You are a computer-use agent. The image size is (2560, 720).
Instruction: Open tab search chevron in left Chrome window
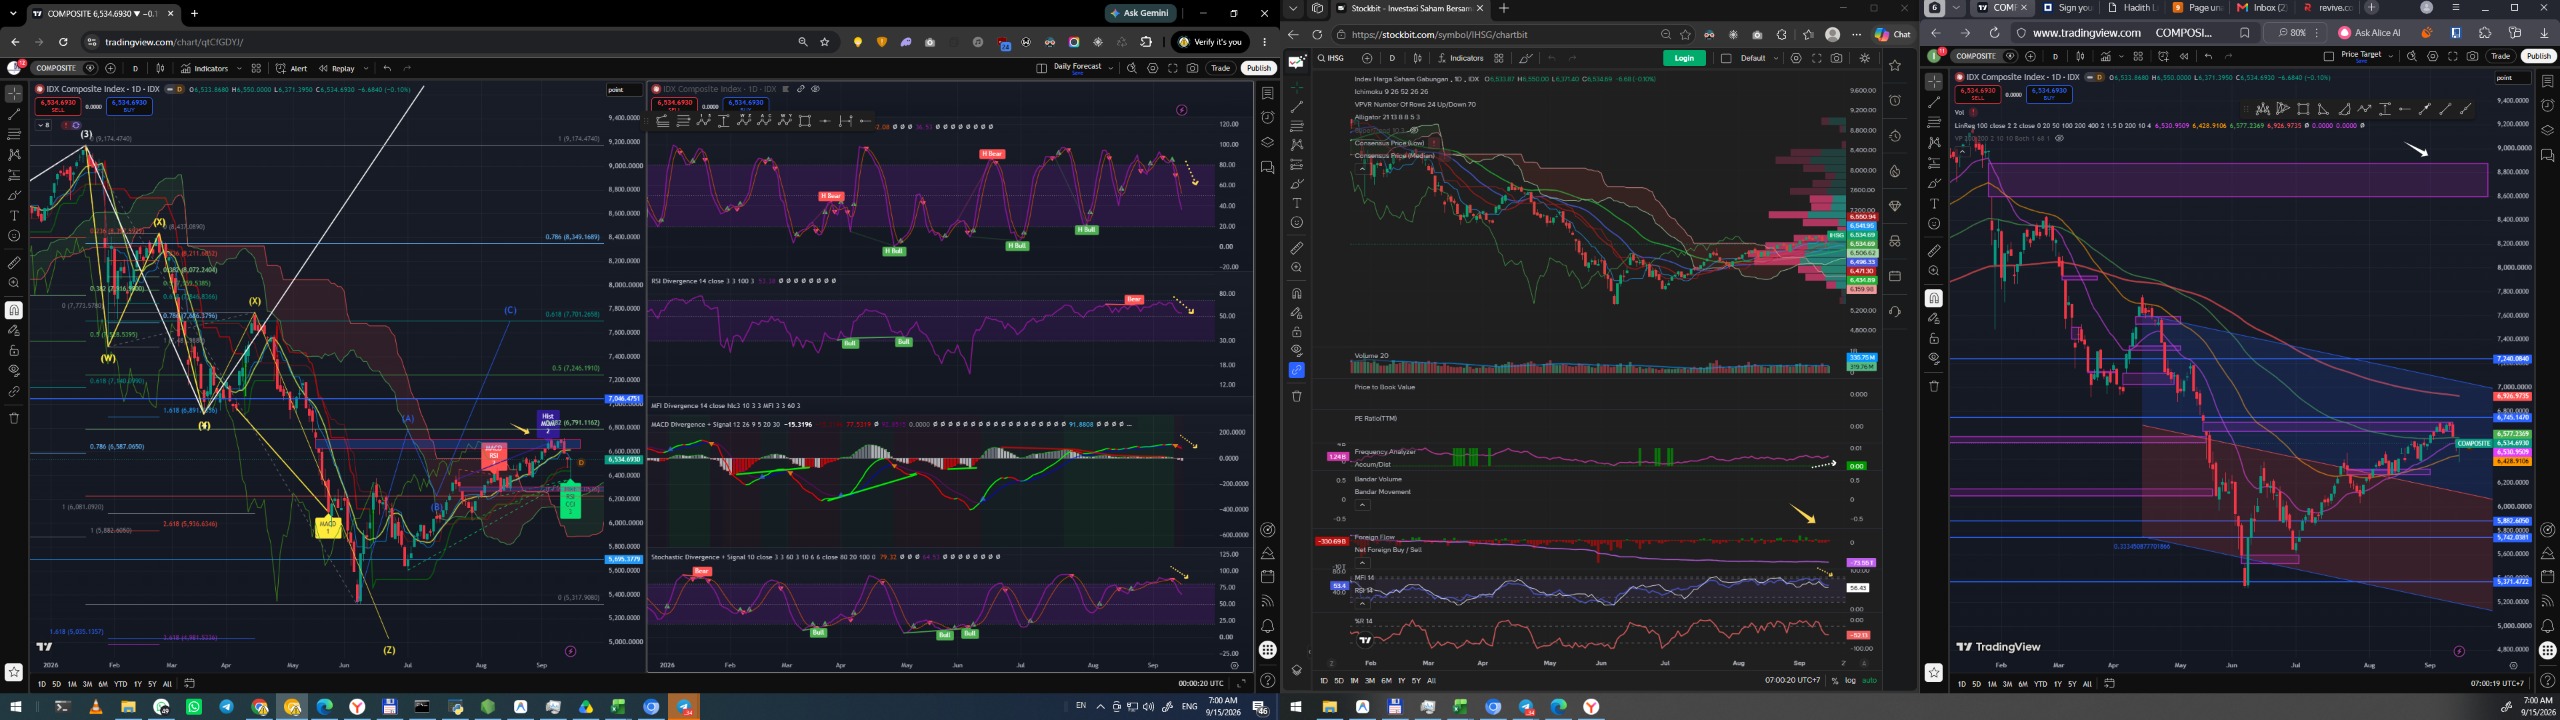13,13
